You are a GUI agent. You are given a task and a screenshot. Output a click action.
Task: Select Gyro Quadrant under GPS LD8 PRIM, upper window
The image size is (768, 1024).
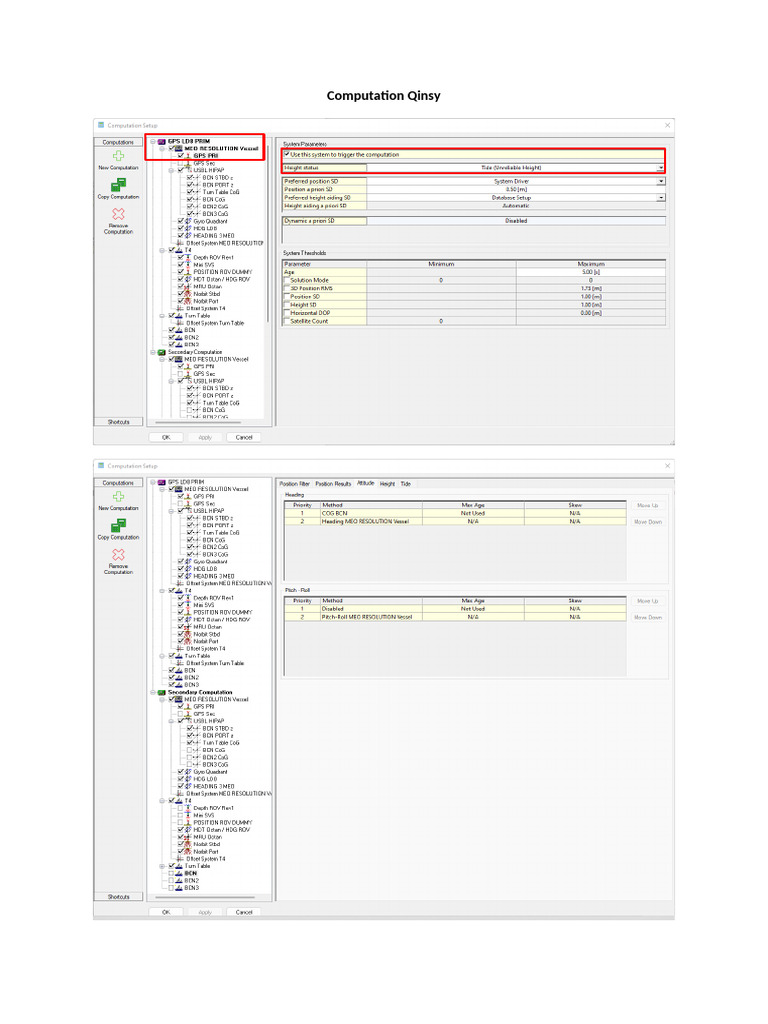(x=210, y=221)
